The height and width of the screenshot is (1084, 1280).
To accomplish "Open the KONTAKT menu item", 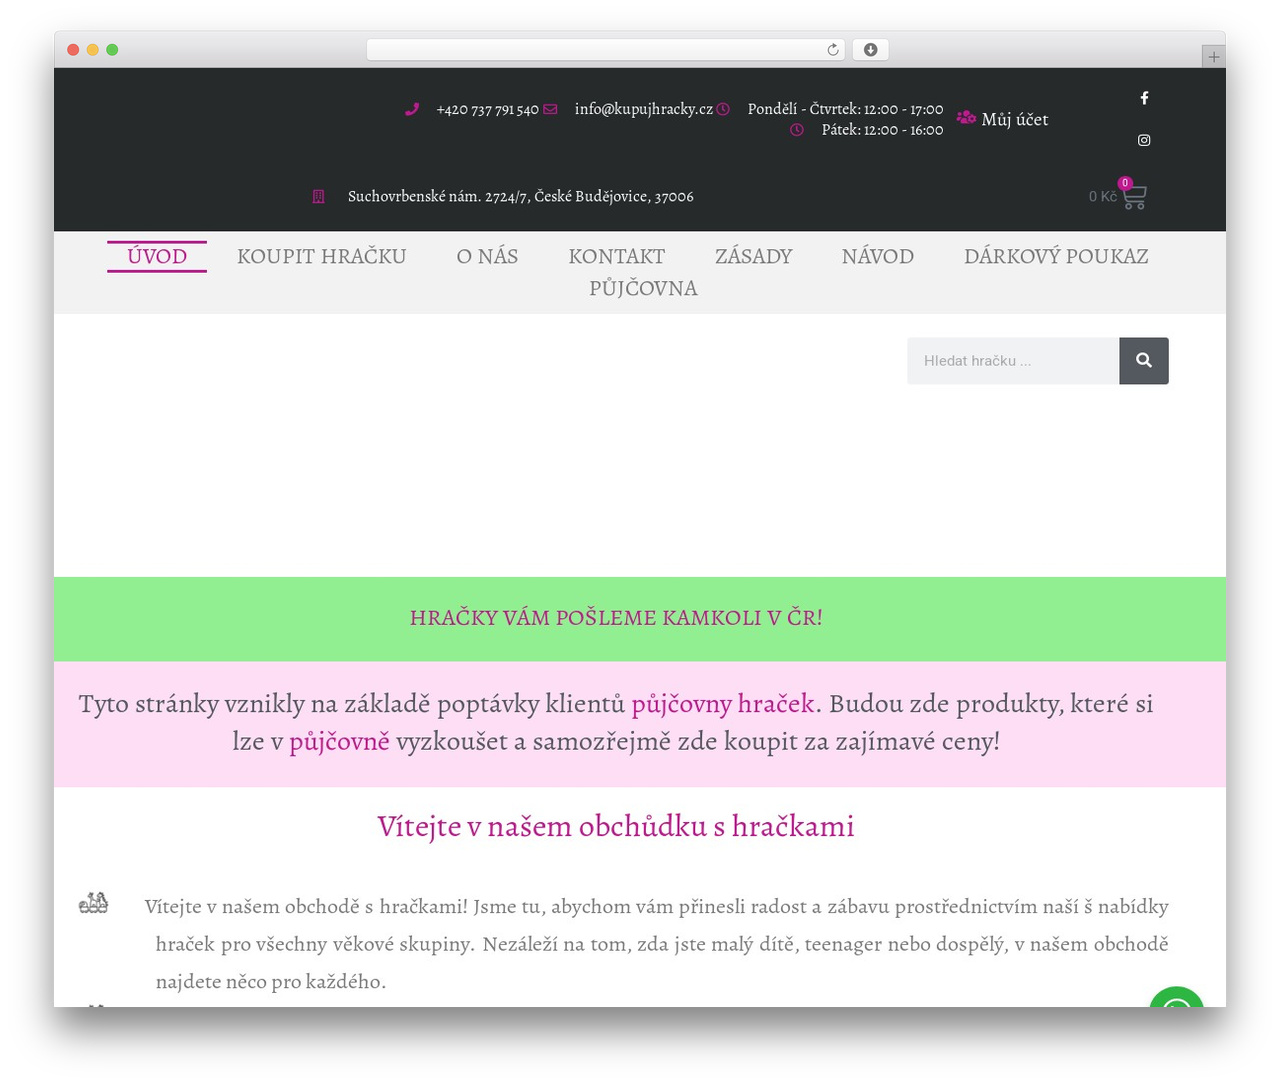I will click(617, 256).
